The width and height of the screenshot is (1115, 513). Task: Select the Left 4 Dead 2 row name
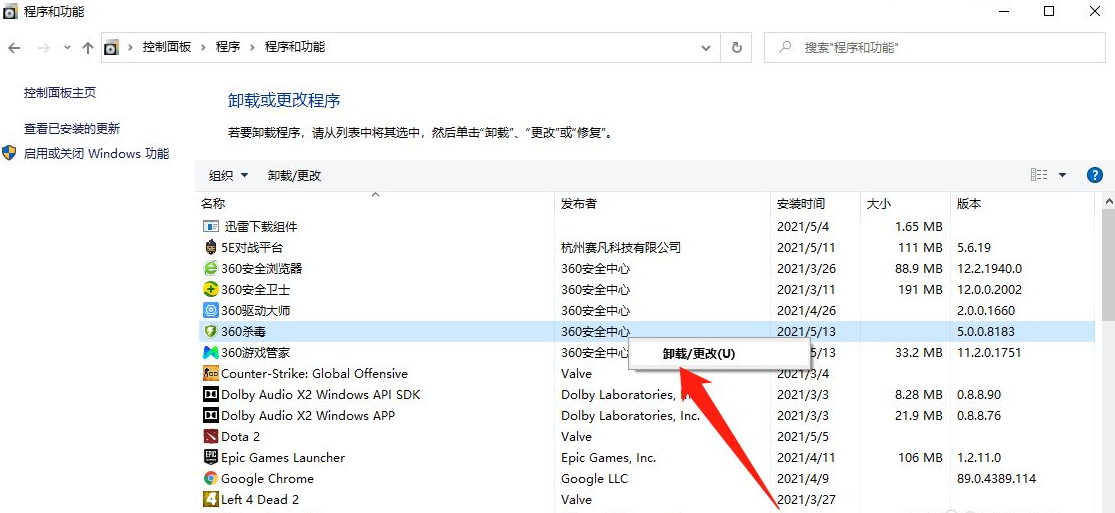point(260,499)
